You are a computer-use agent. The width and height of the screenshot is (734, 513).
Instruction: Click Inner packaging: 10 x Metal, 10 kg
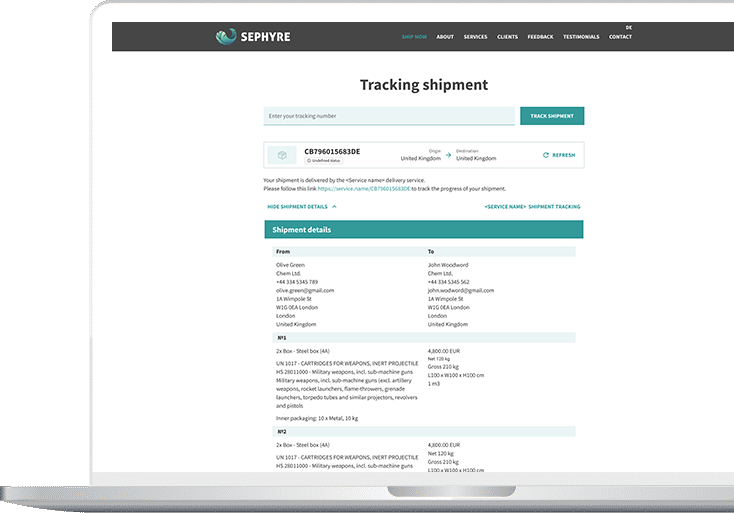[x=317, y=418]
